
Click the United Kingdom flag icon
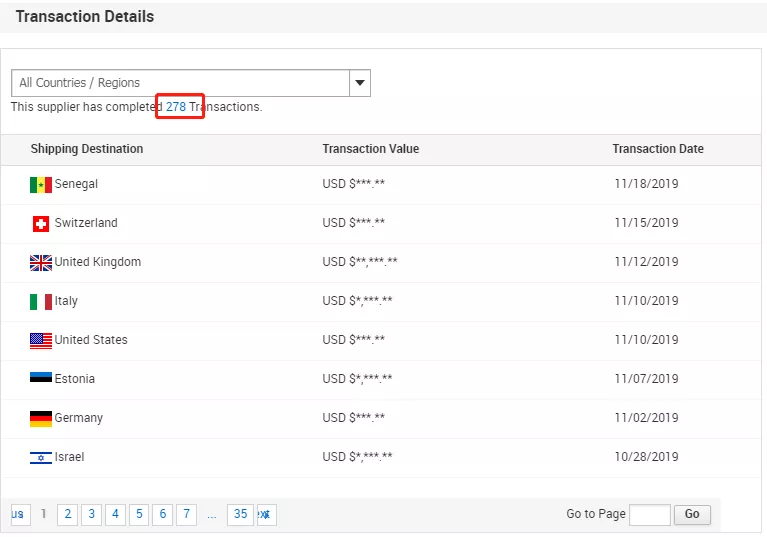(x=41, y=263)
